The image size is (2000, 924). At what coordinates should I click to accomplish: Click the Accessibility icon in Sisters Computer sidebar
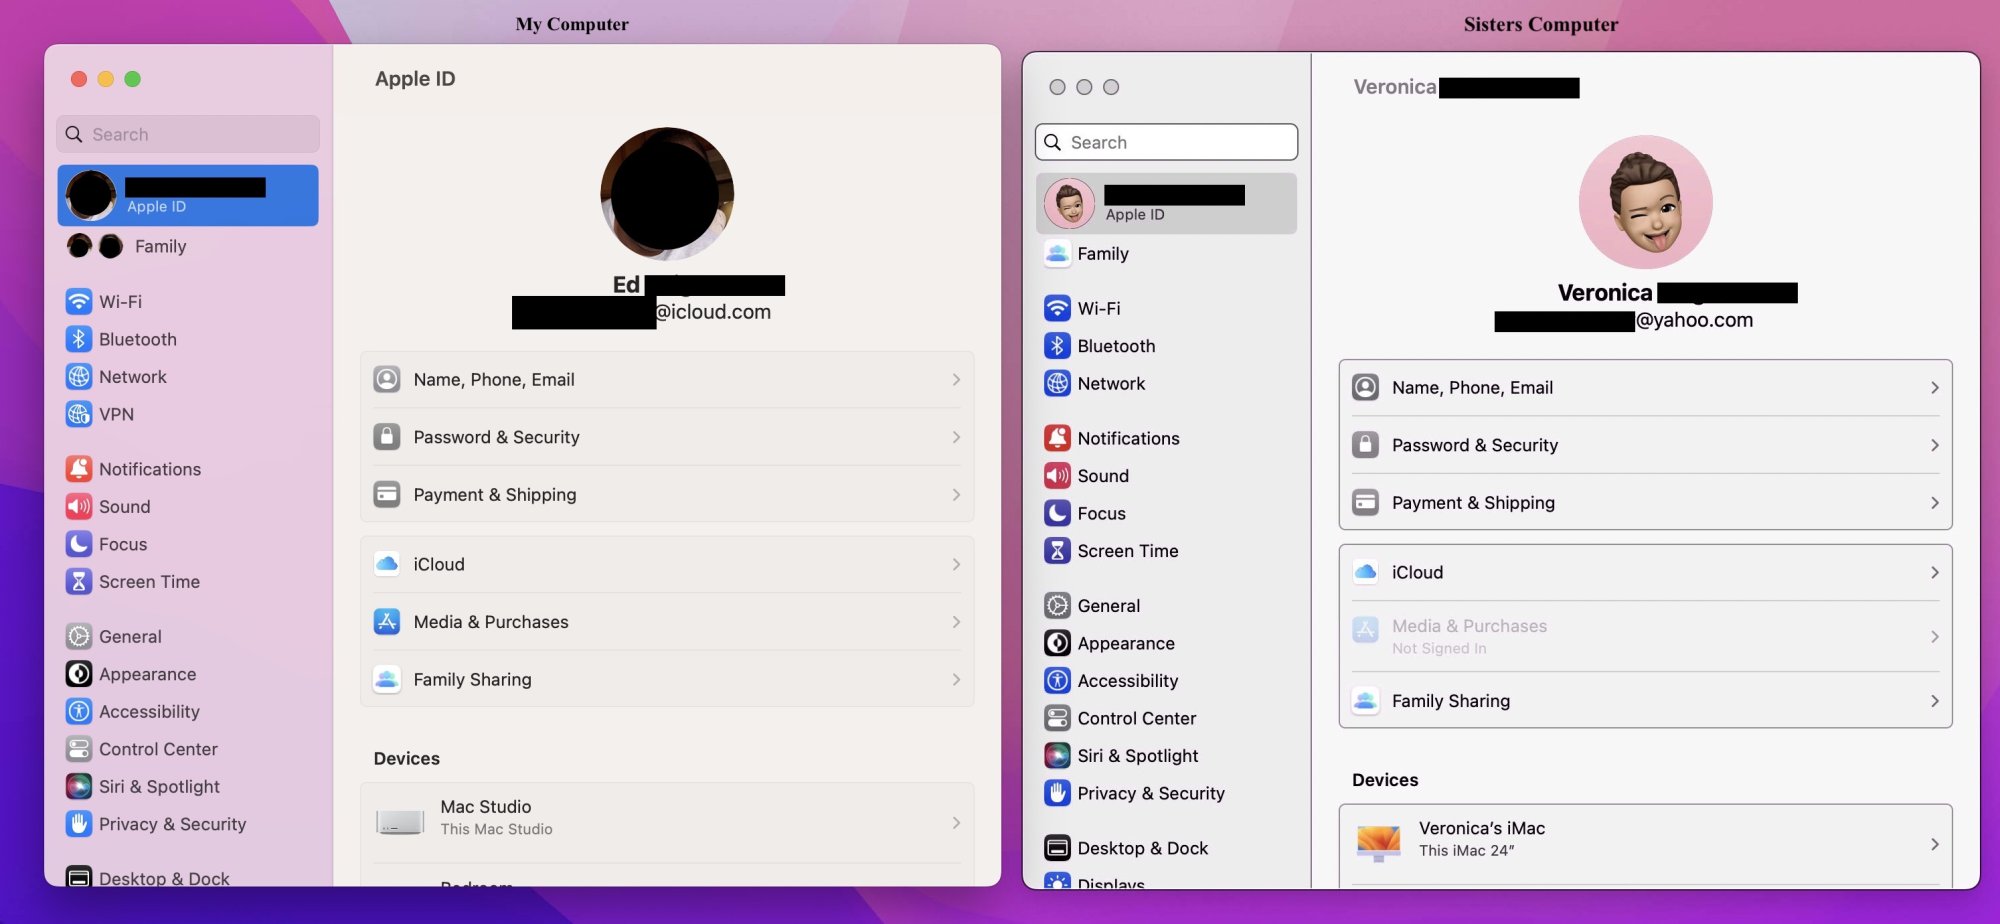(1057, 681)
